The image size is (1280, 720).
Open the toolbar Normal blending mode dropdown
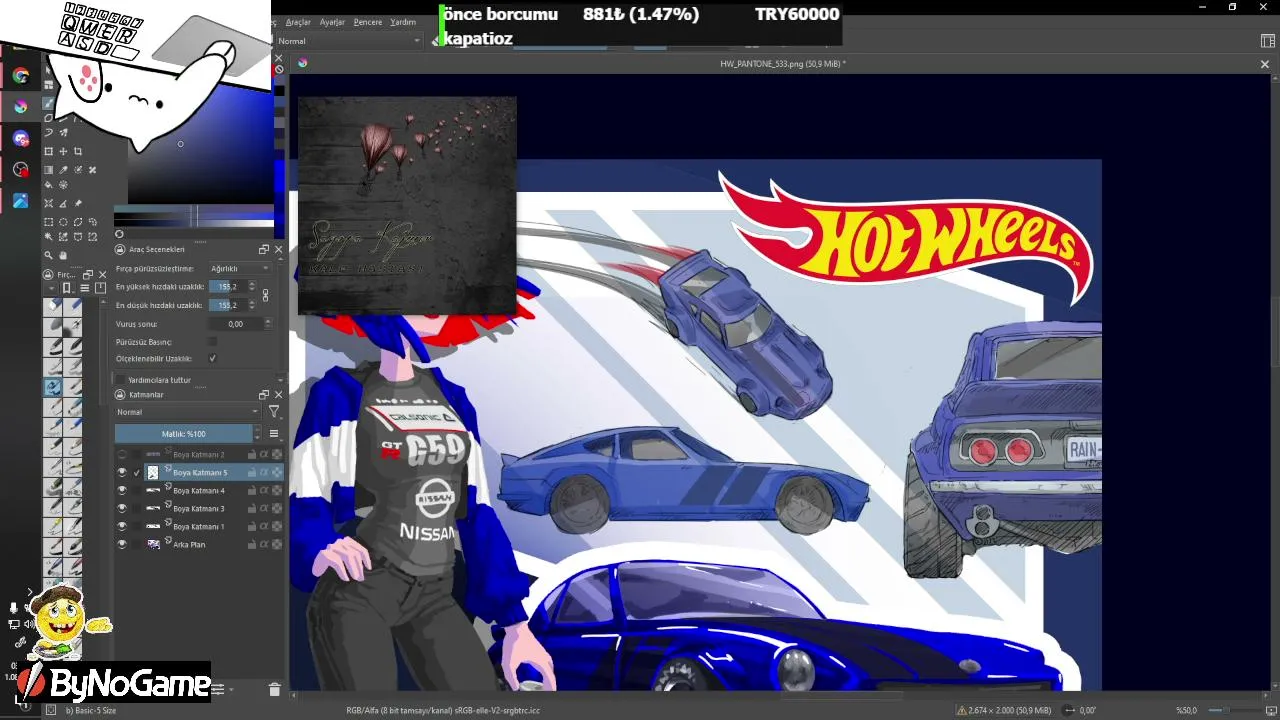pyautogui.click(x=349, y=41)
